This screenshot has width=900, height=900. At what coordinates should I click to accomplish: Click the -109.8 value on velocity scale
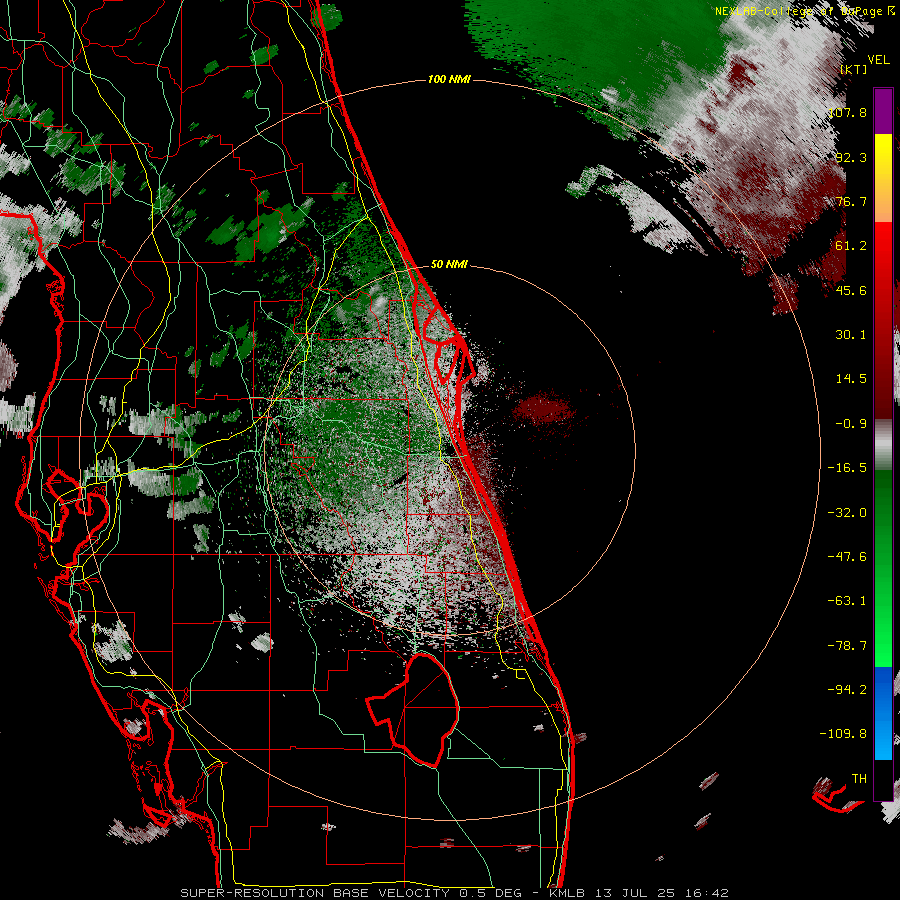(843, 734)
